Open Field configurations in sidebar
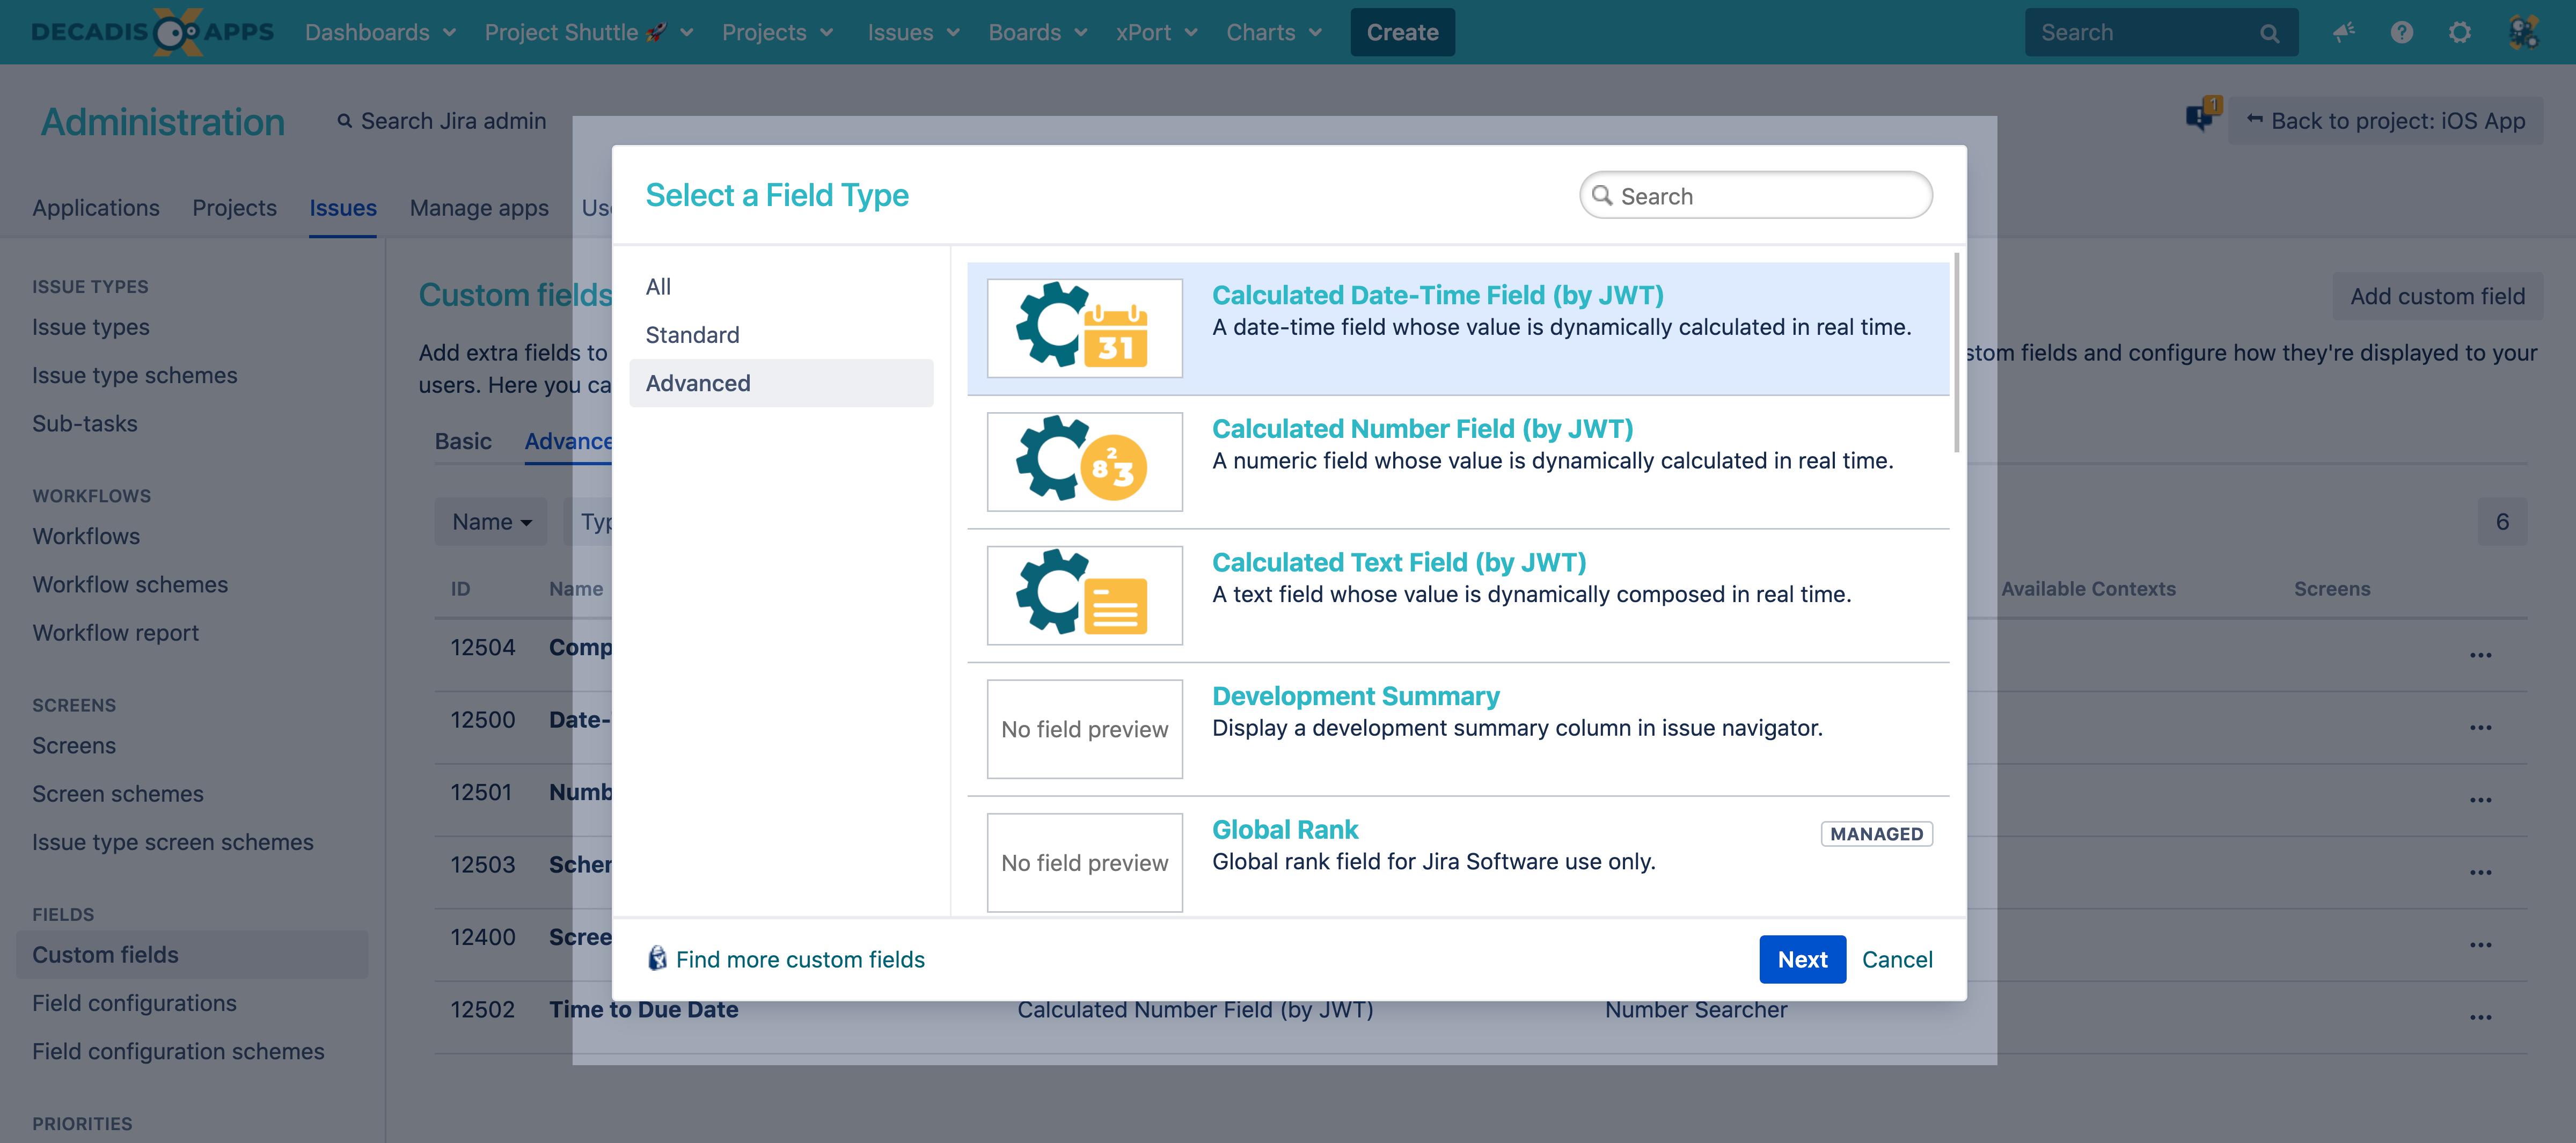The width and height of the screenshot is (2576, 1143). pos(134,1003)
